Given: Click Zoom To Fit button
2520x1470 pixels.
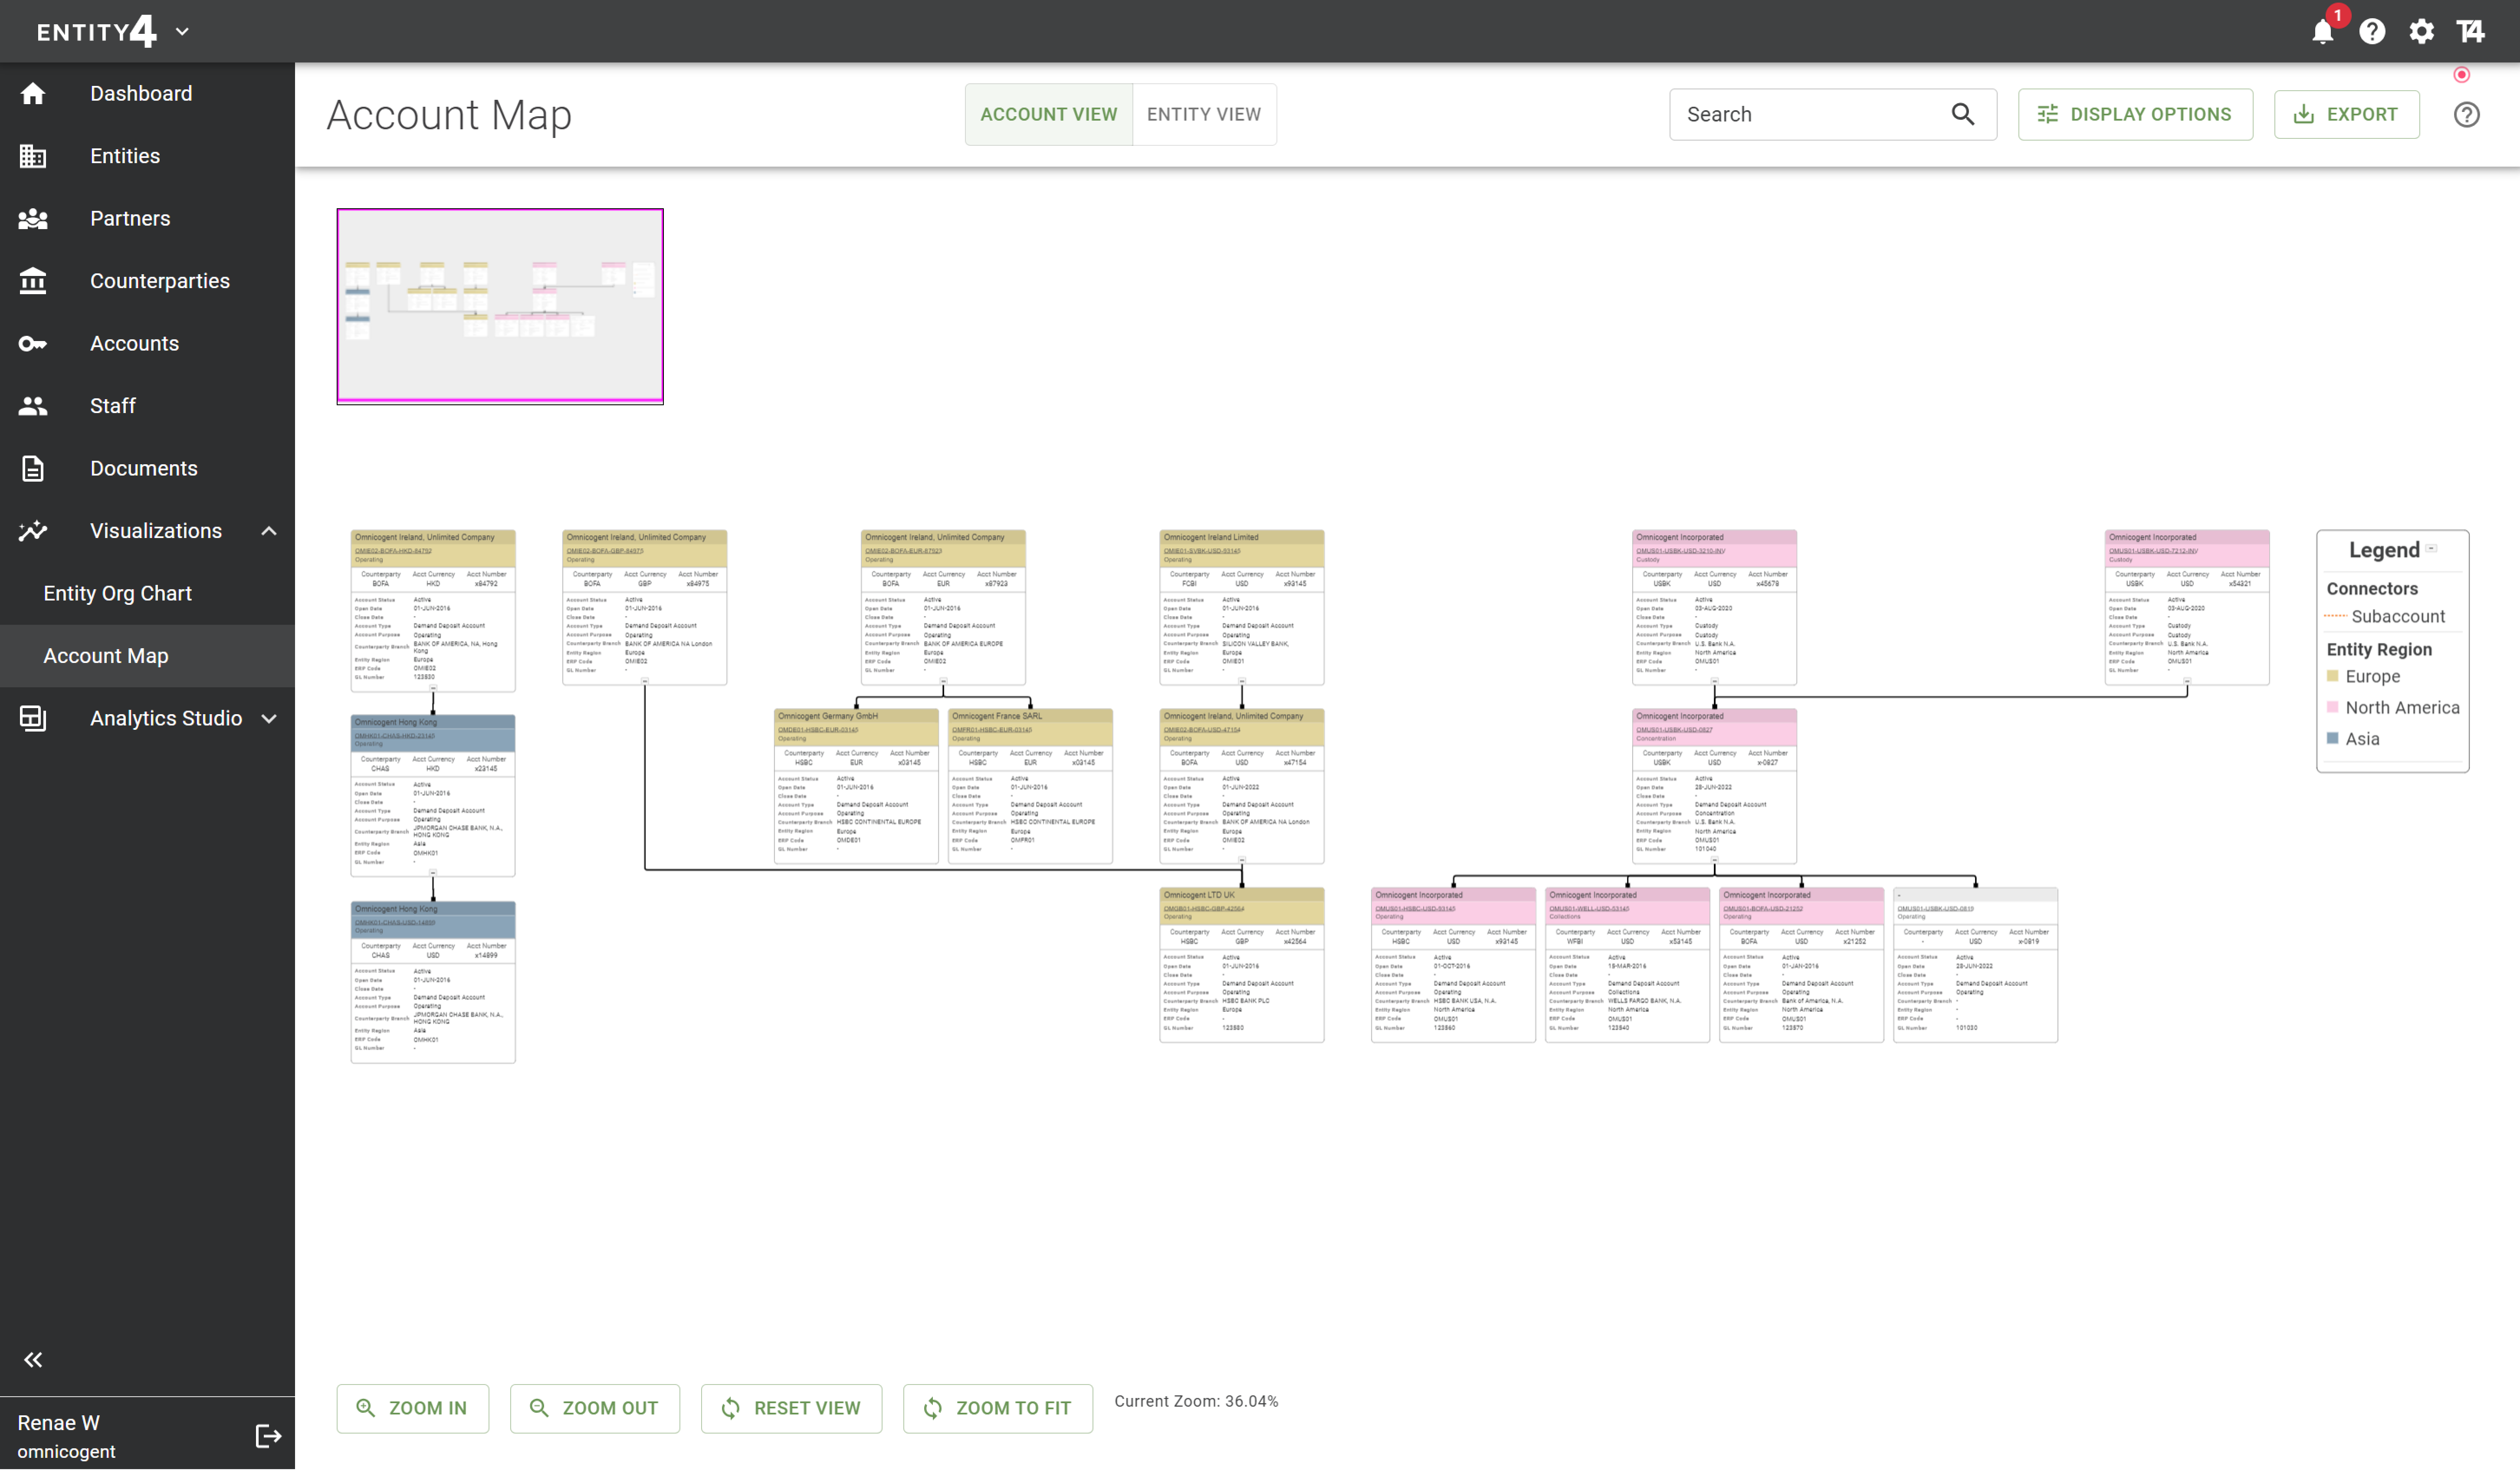Looking at the screenshot, I should click(x=997, y=1408).
